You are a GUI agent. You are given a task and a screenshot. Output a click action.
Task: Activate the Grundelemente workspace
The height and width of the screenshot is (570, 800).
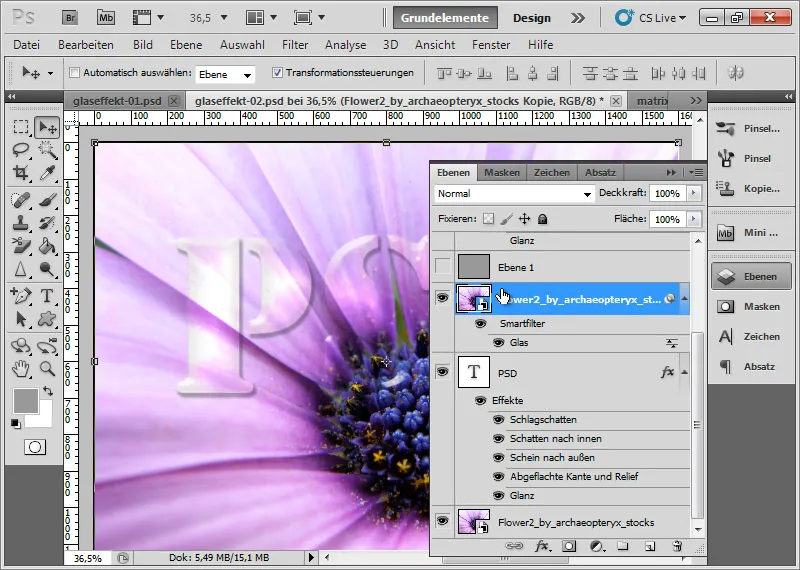tap(445, 18)
